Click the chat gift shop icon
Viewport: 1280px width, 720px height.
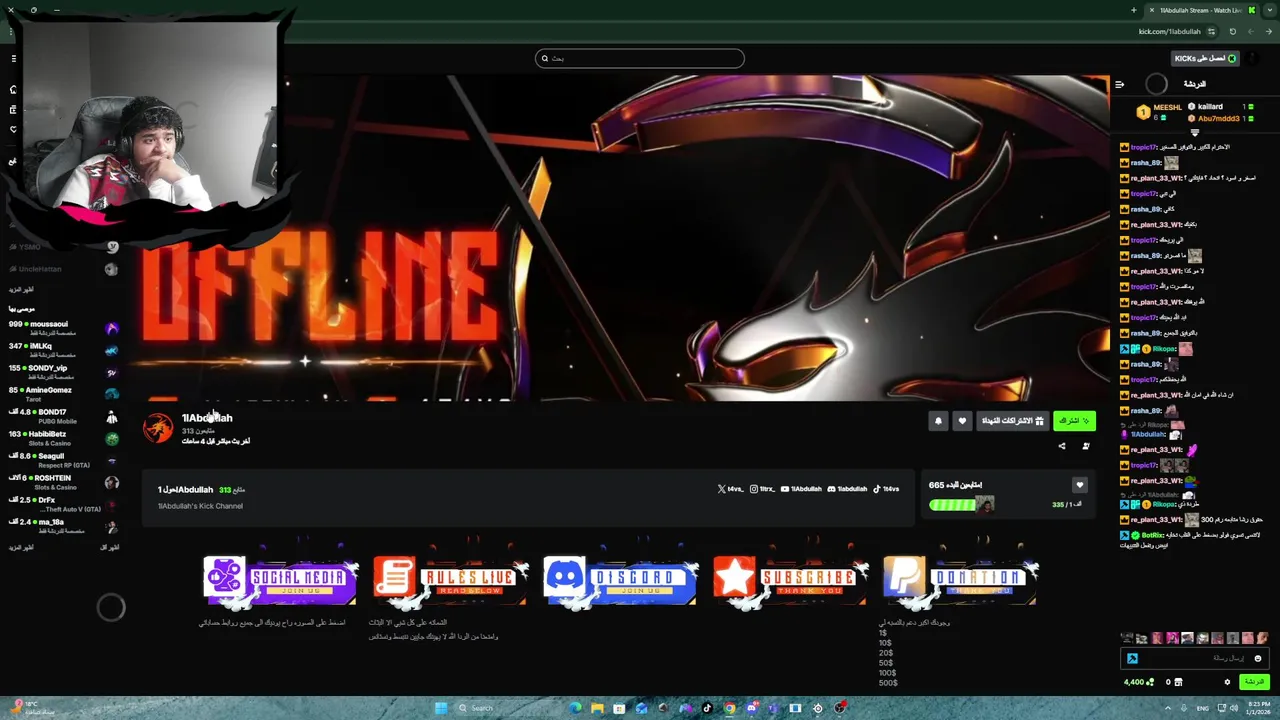tap(1178, 682)
